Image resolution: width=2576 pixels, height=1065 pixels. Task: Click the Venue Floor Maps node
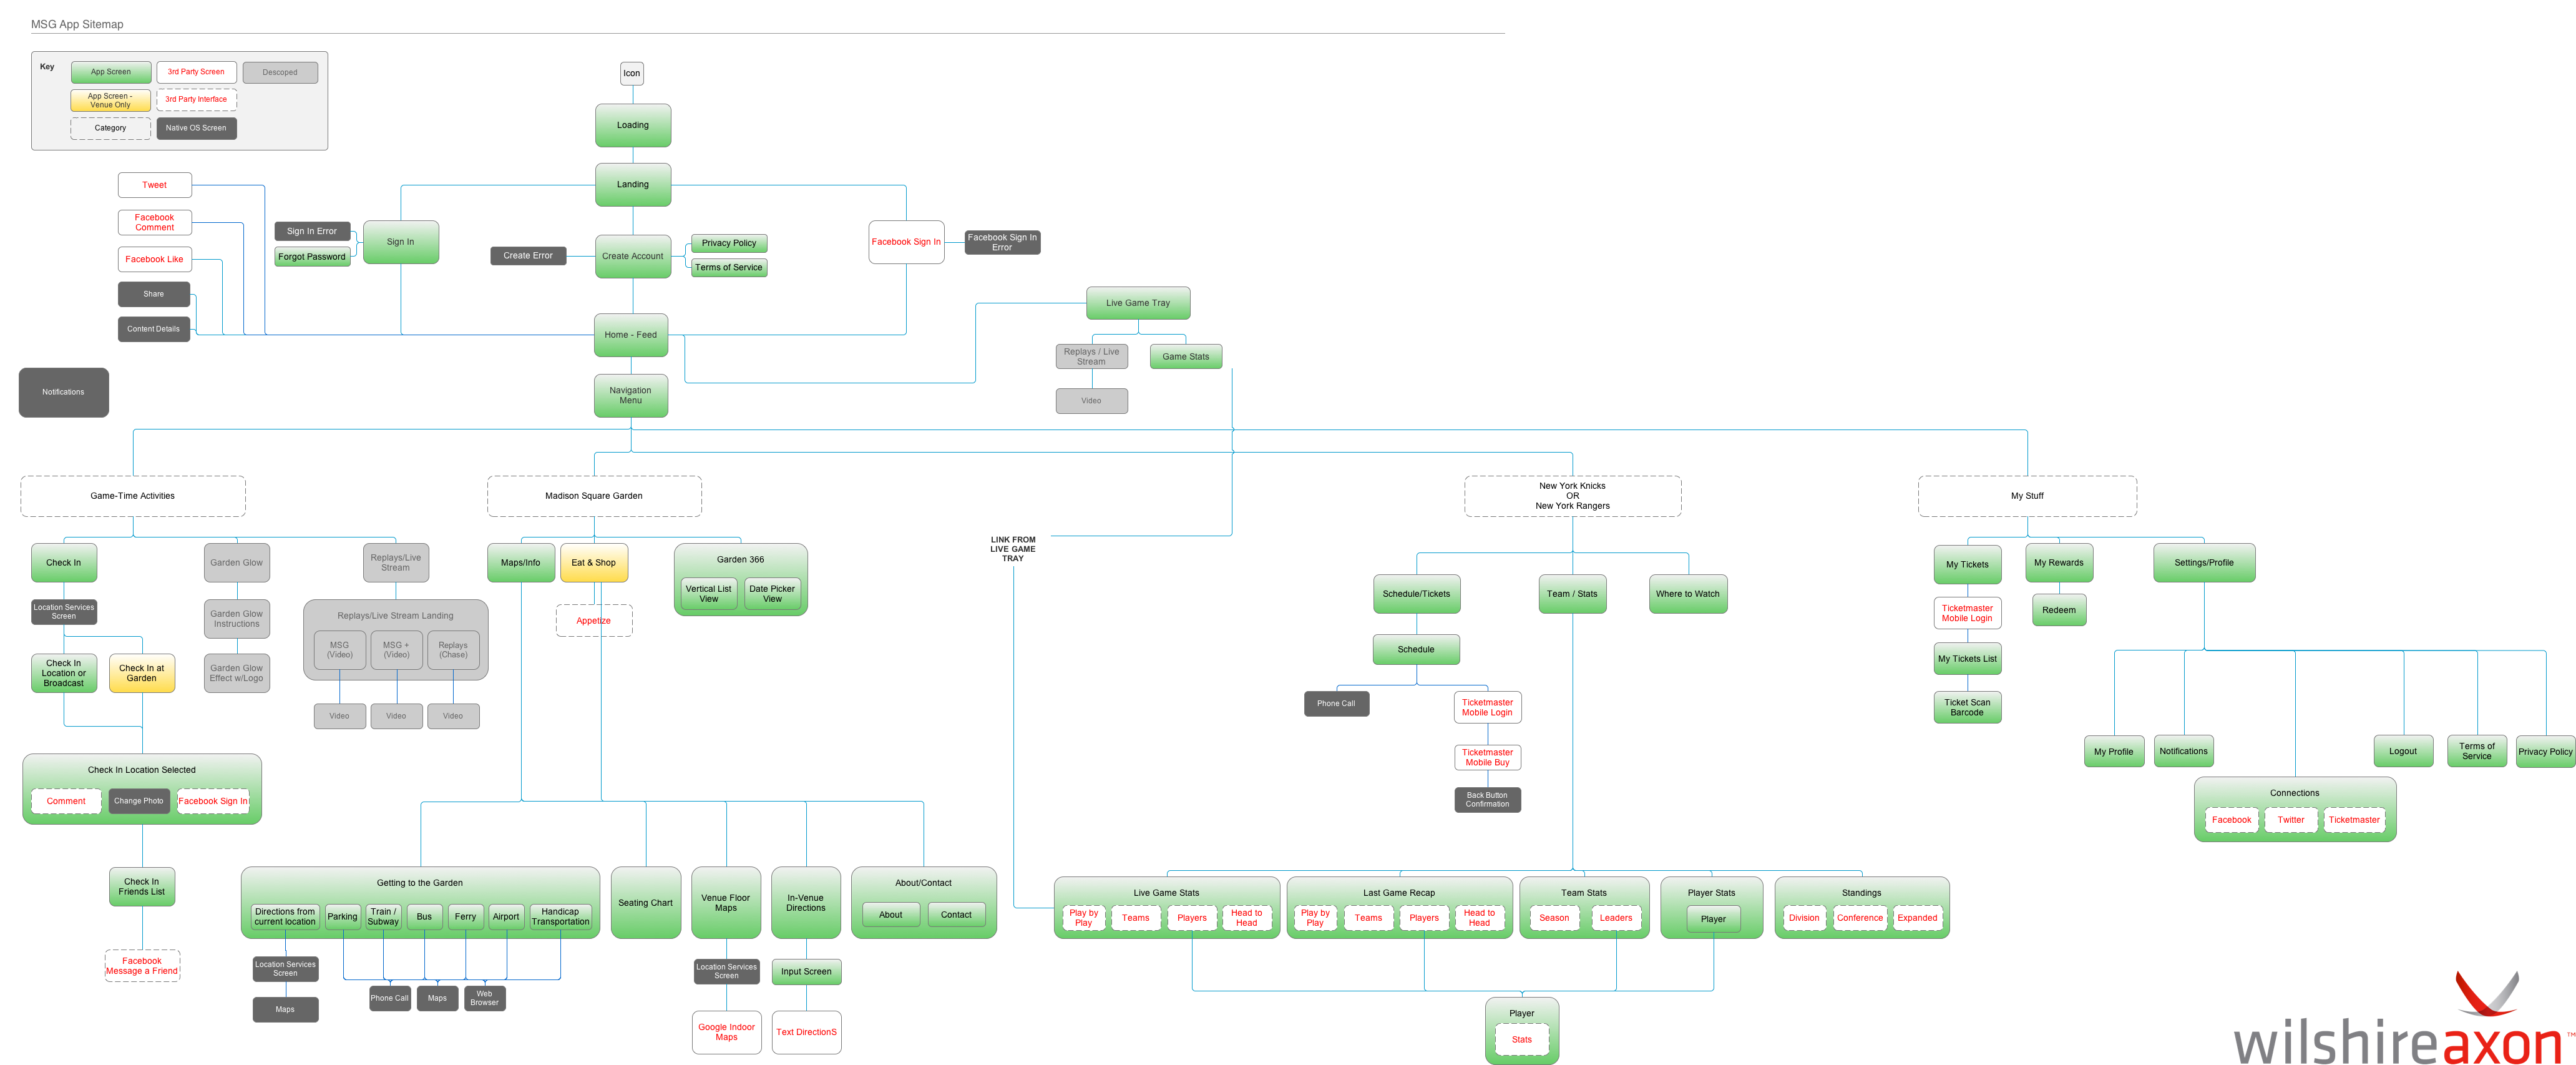[x=726, y=903]
